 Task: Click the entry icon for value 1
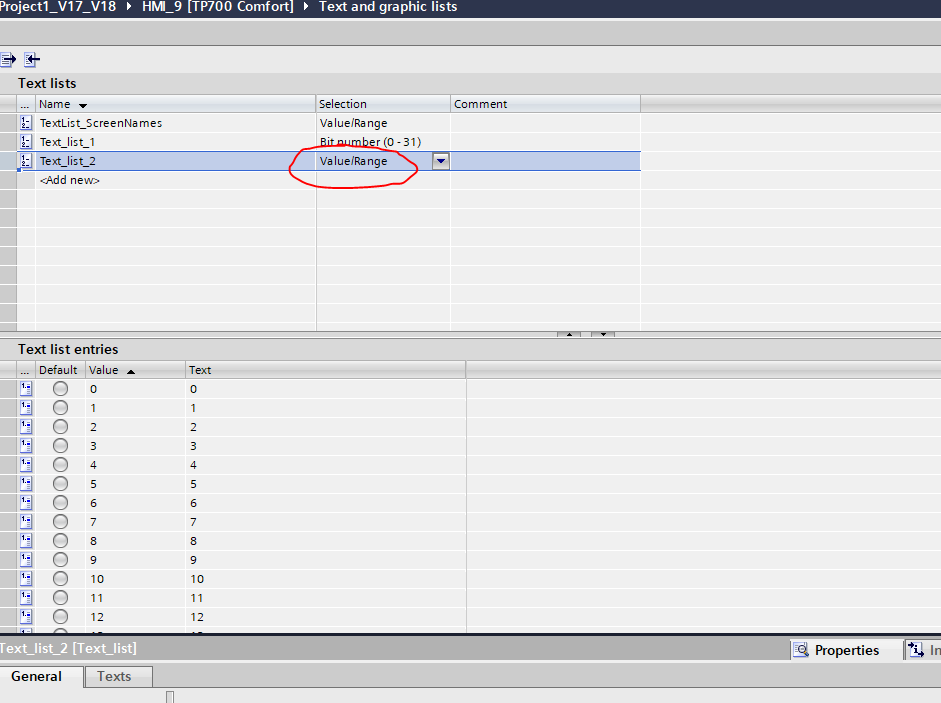pyautogui.click(x=26, y=408)
